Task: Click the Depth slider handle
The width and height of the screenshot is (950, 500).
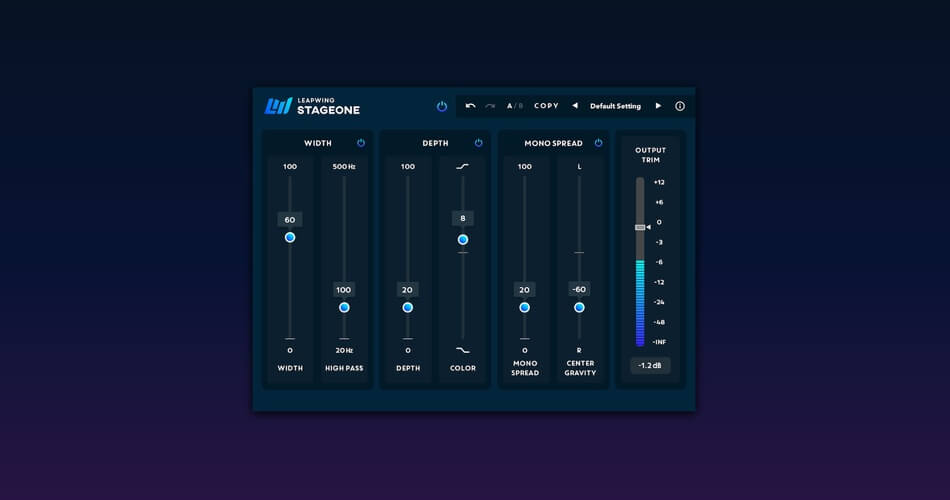Action: (x=408, y=307)
